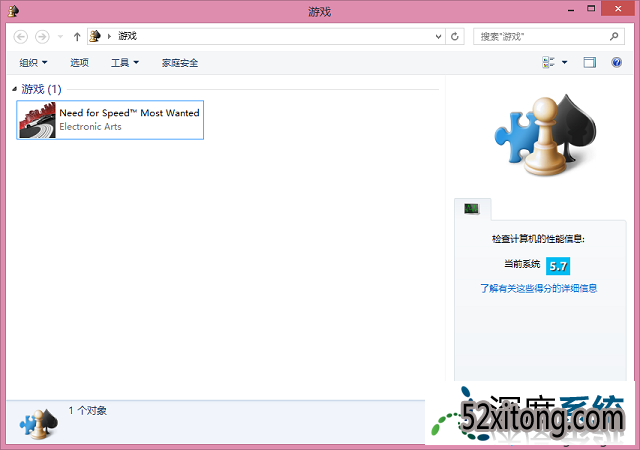The width and height of the screenshot is (640, 450).
Task: Collapse the 游戏 (1) group
Action: (14, 89)
